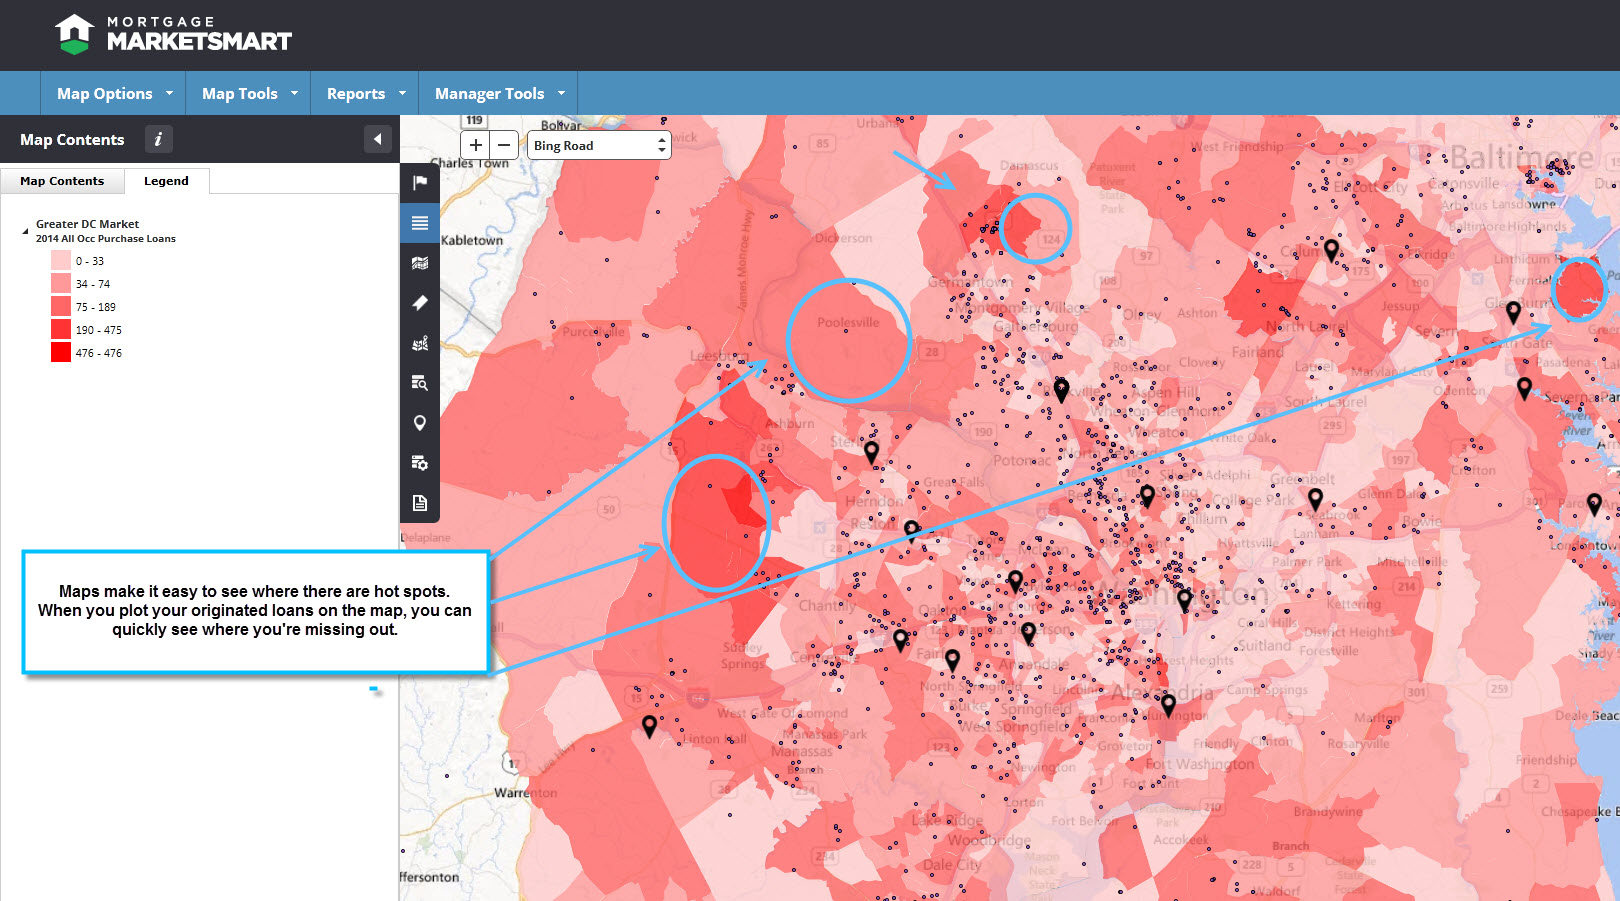Open the data settings gear icon
The height and width of the screenshot is (901, 1620).
420,463
